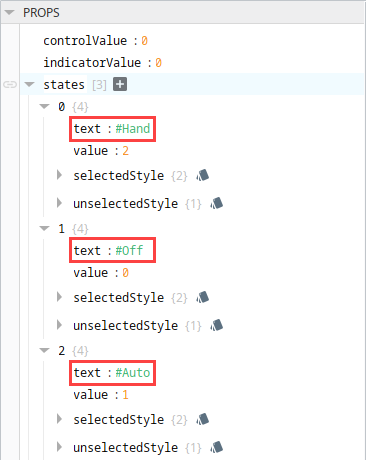Expand unselectedStyle under state 2
Image resolution: width=366 pixels, height=460 pixels.
coord(59,447)
